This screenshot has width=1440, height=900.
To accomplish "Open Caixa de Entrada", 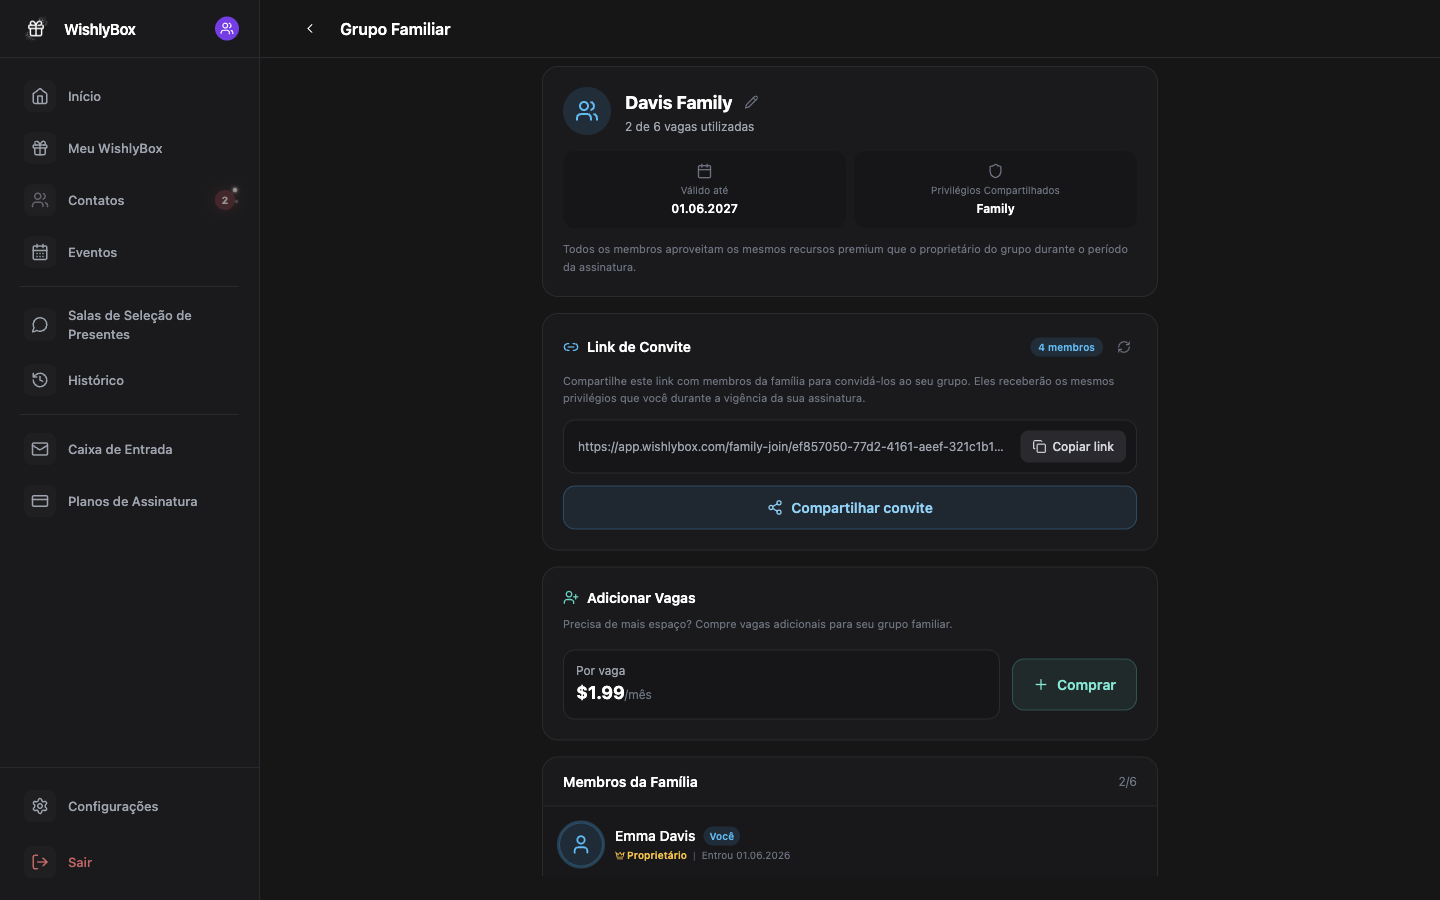I will tap(130, 449).
